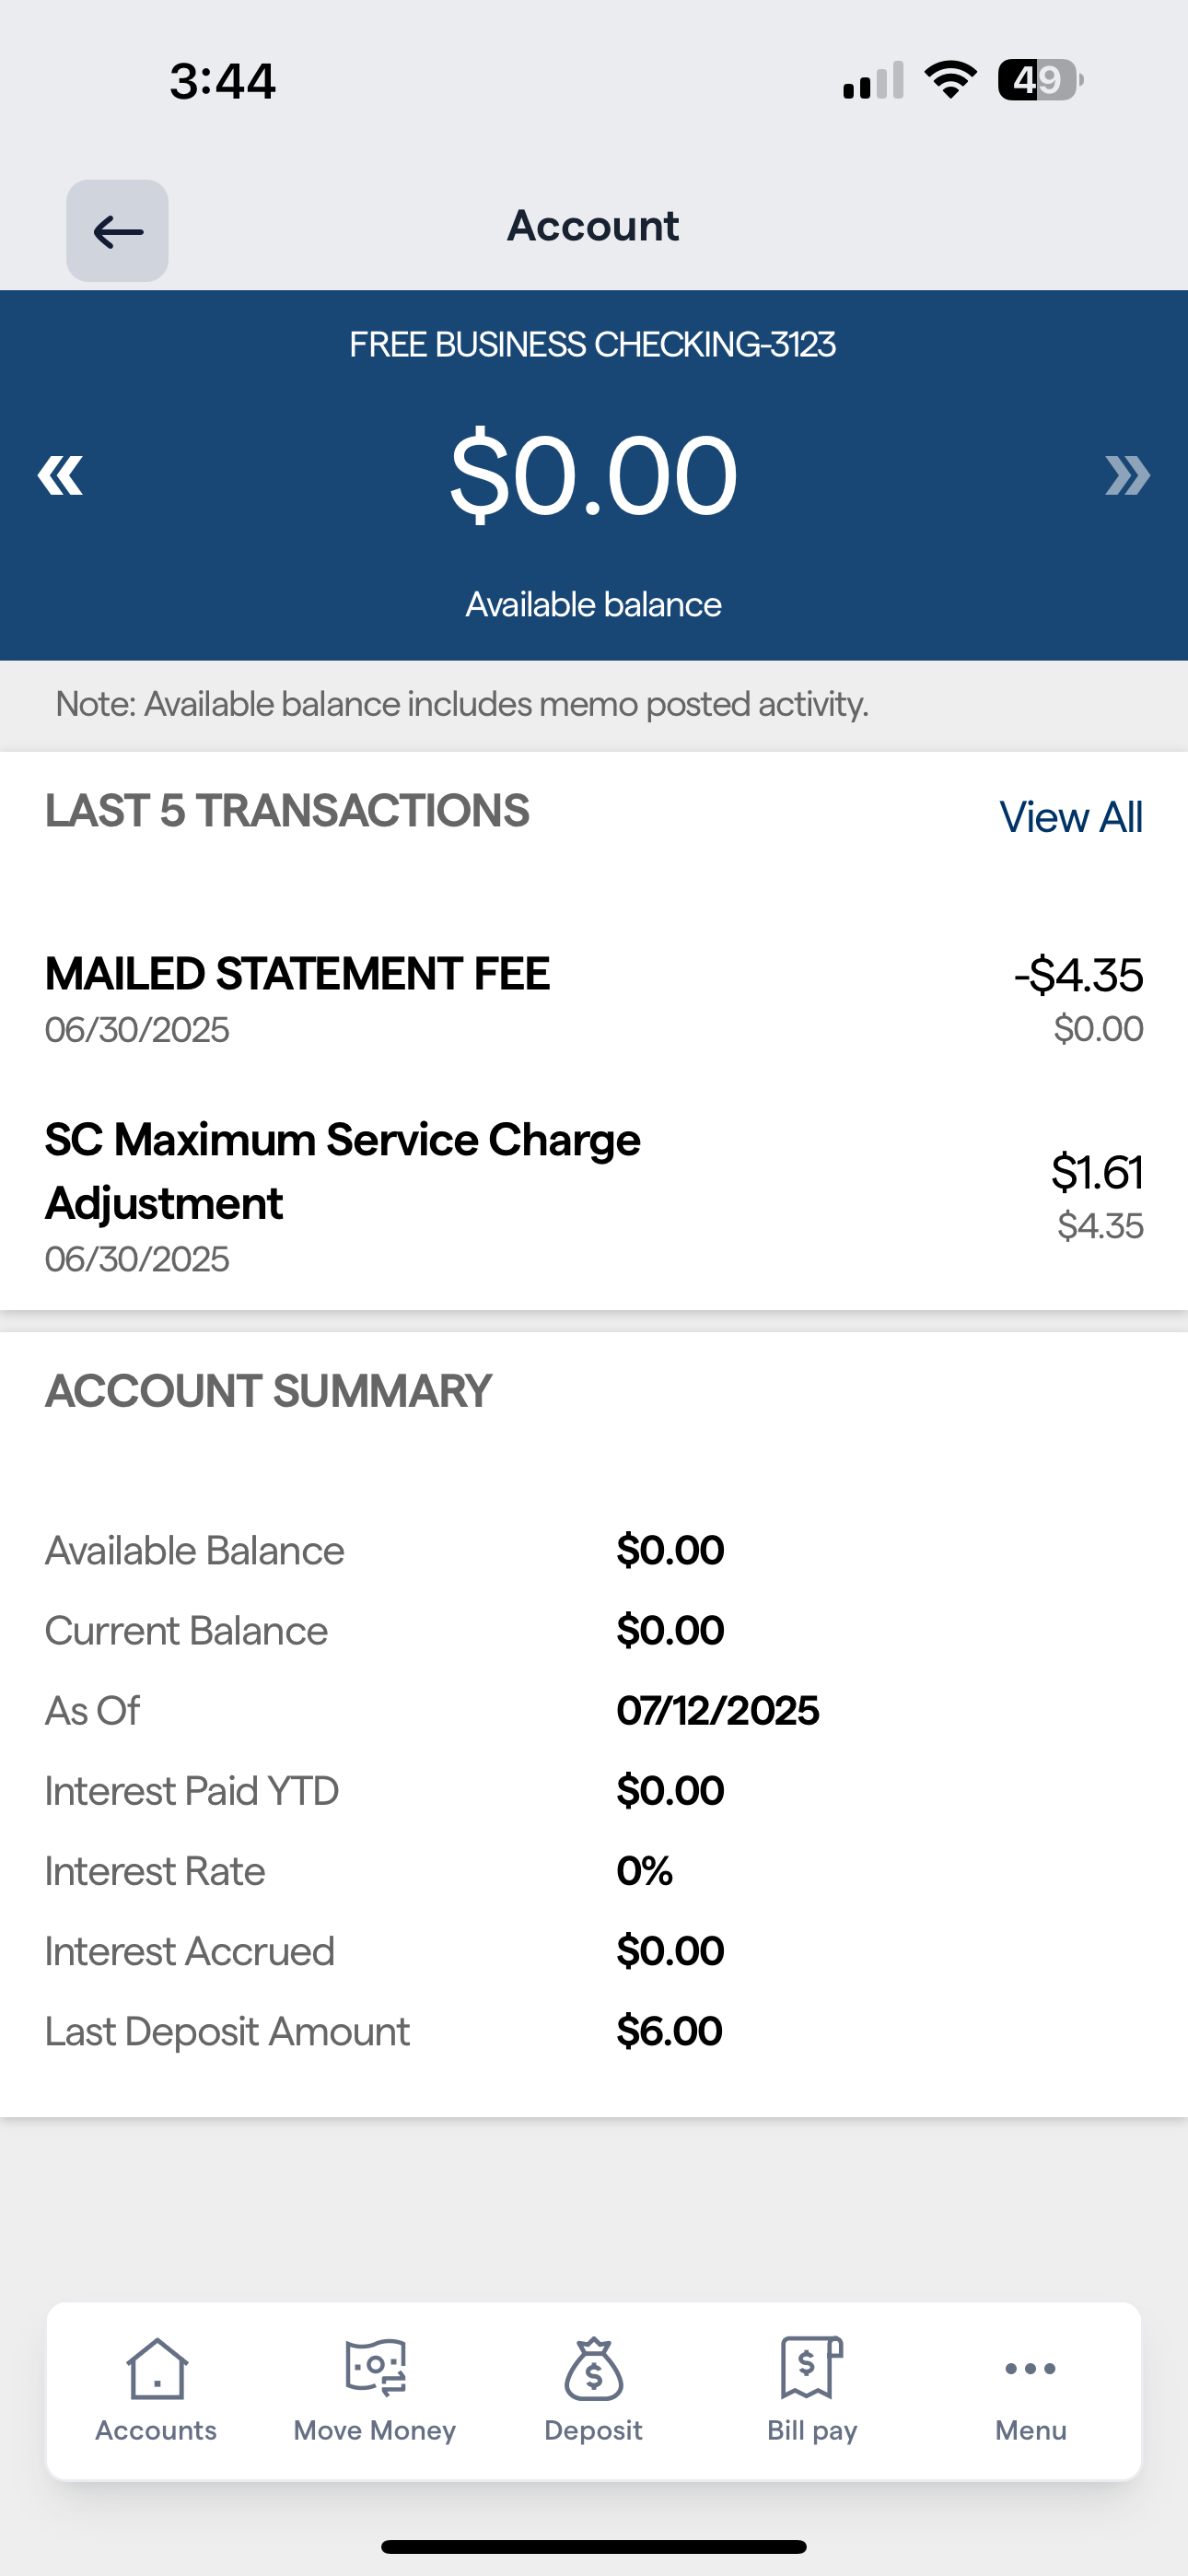Open the Mailed Statement Fee transaction
Image resolution: width=1188 pixels, height=2576 pixels.
coord(297,974)
